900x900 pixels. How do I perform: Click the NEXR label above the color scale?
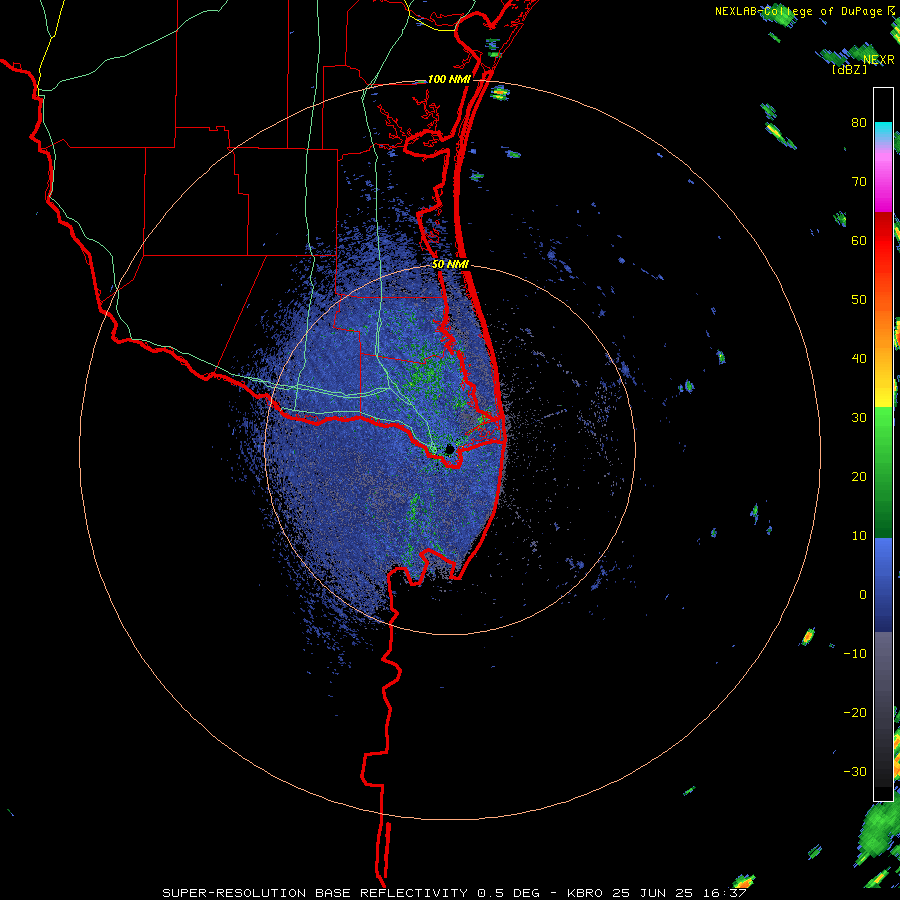[x=879, y=60]
